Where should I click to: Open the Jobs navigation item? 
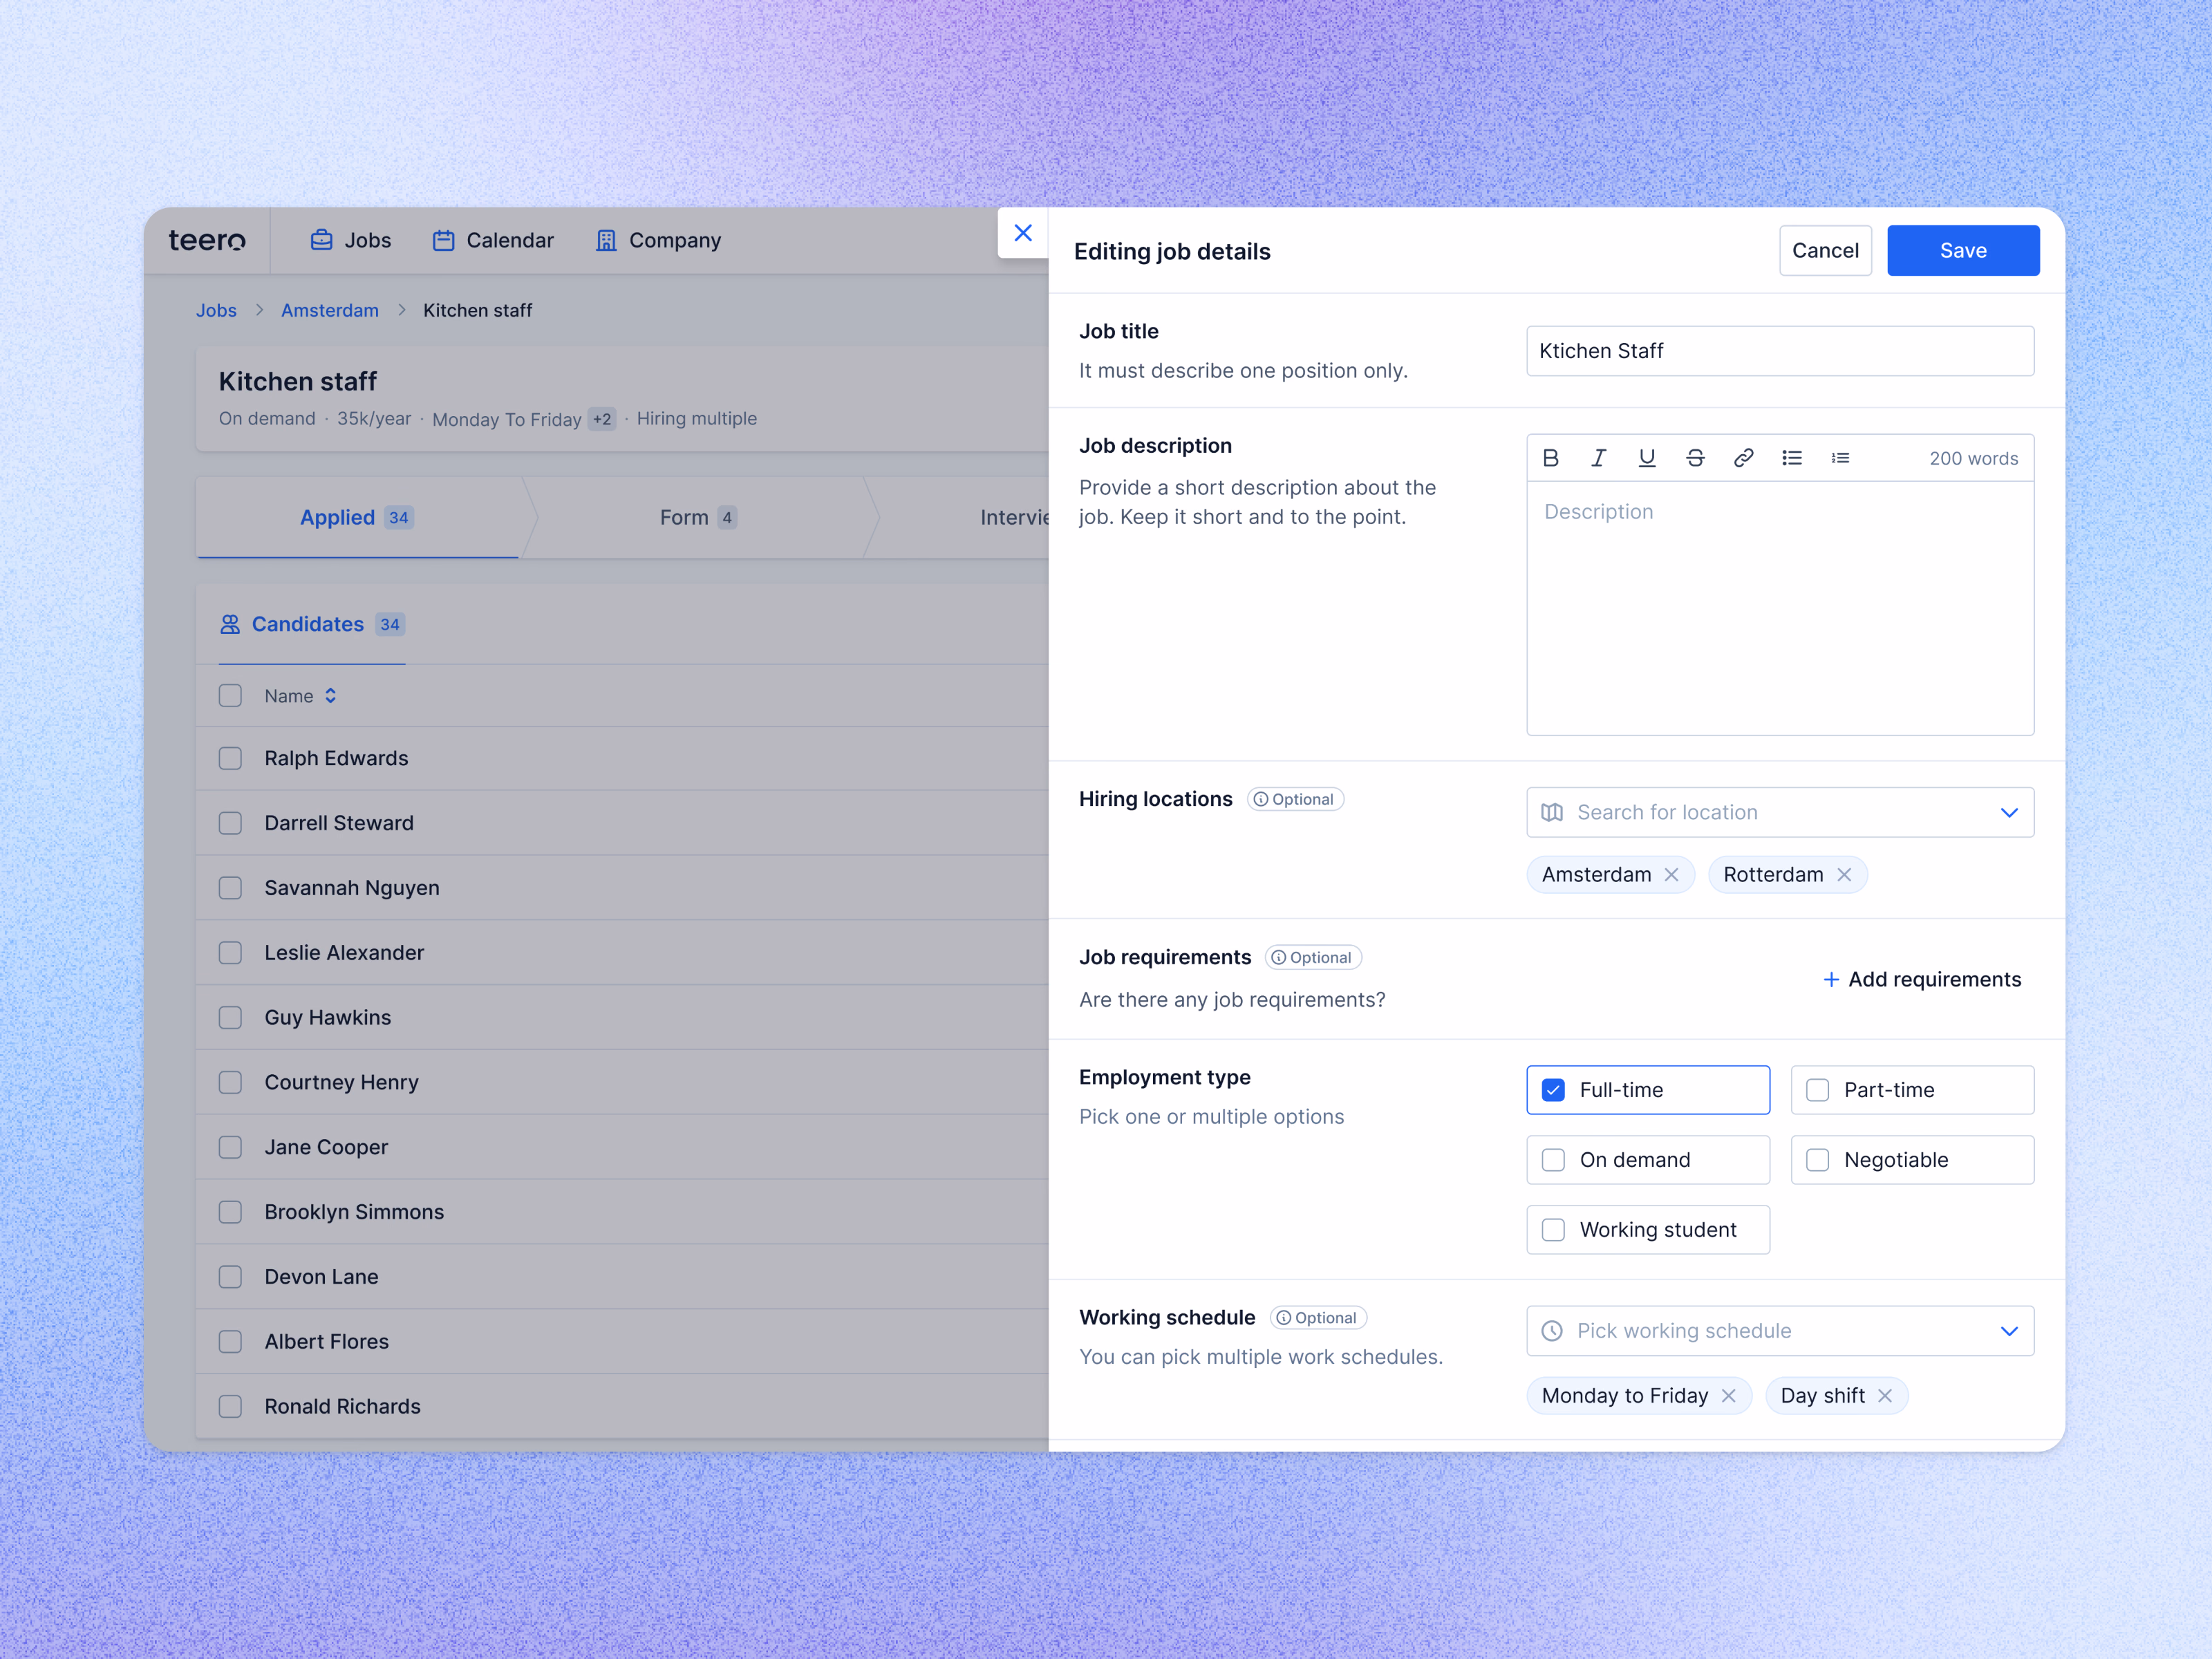tap(351, 240)
